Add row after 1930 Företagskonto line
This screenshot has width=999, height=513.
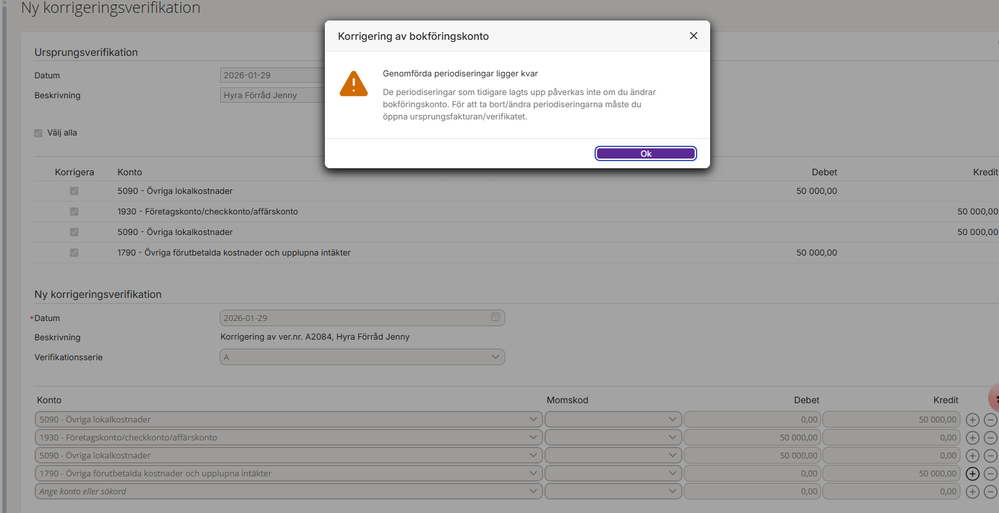pyautogui.click(x=972, y=438)
